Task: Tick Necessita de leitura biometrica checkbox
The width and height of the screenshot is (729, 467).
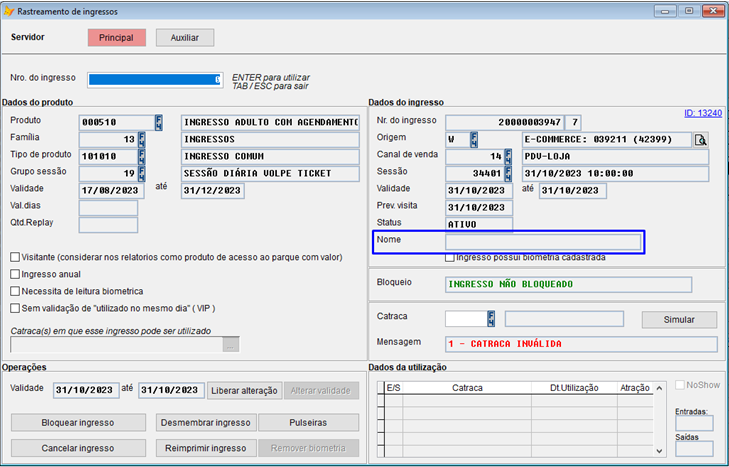Action: [x=15, y=291]
